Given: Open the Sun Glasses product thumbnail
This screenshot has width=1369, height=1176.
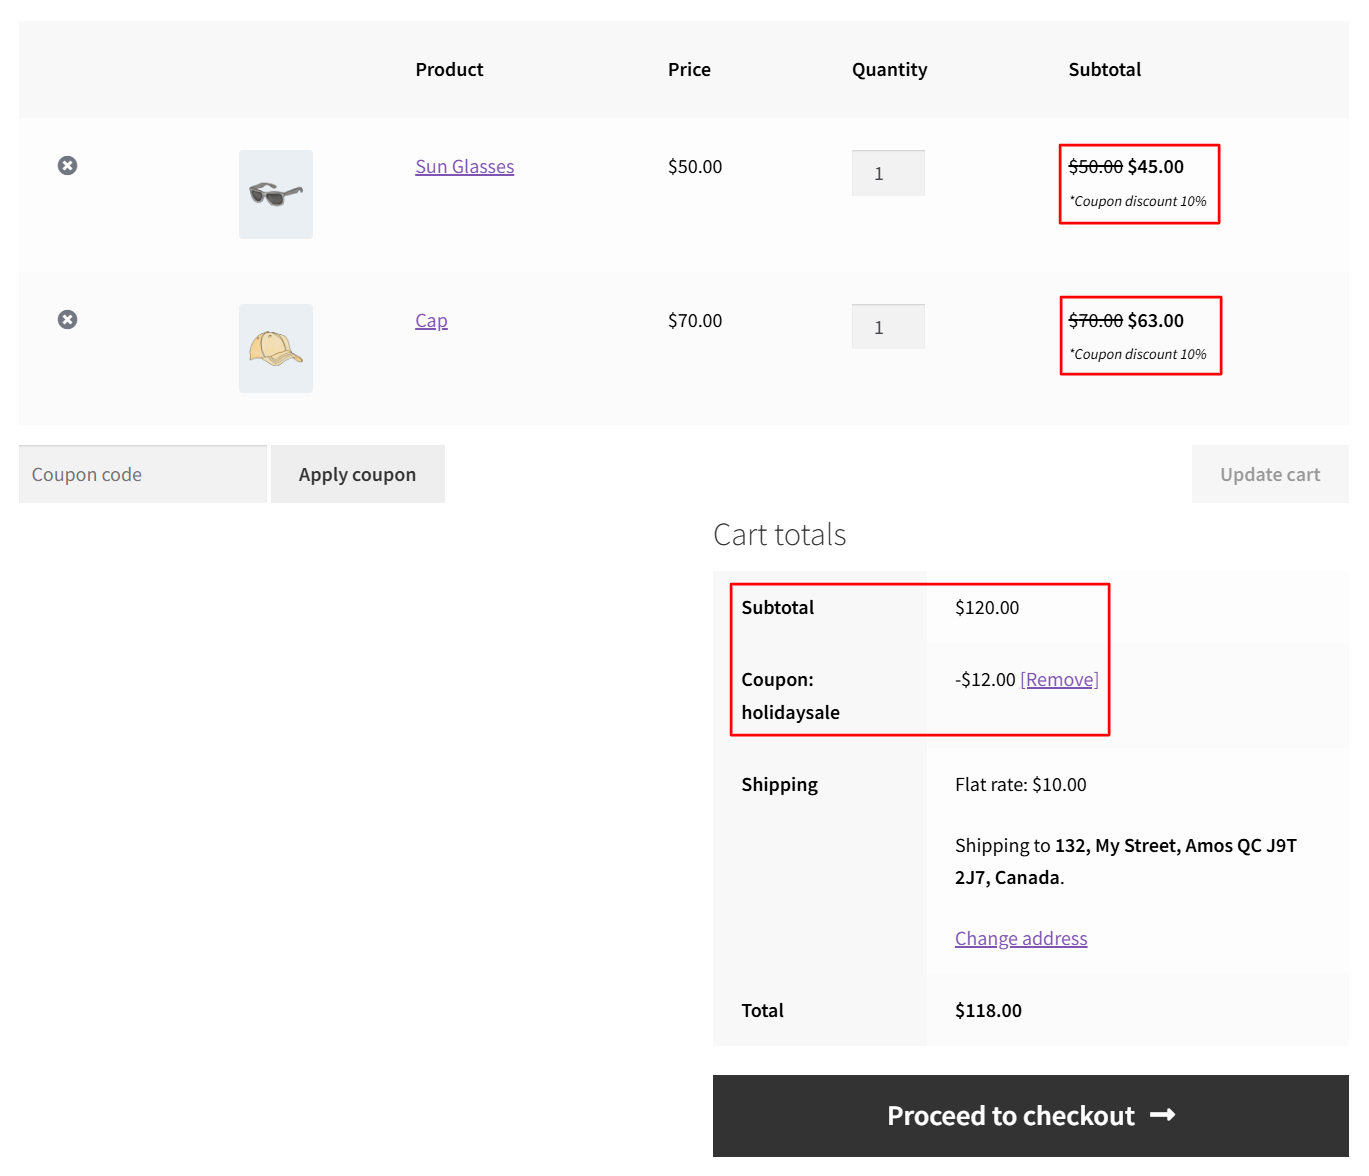Looking at the screenshot, I should click(x=276, y=194).
